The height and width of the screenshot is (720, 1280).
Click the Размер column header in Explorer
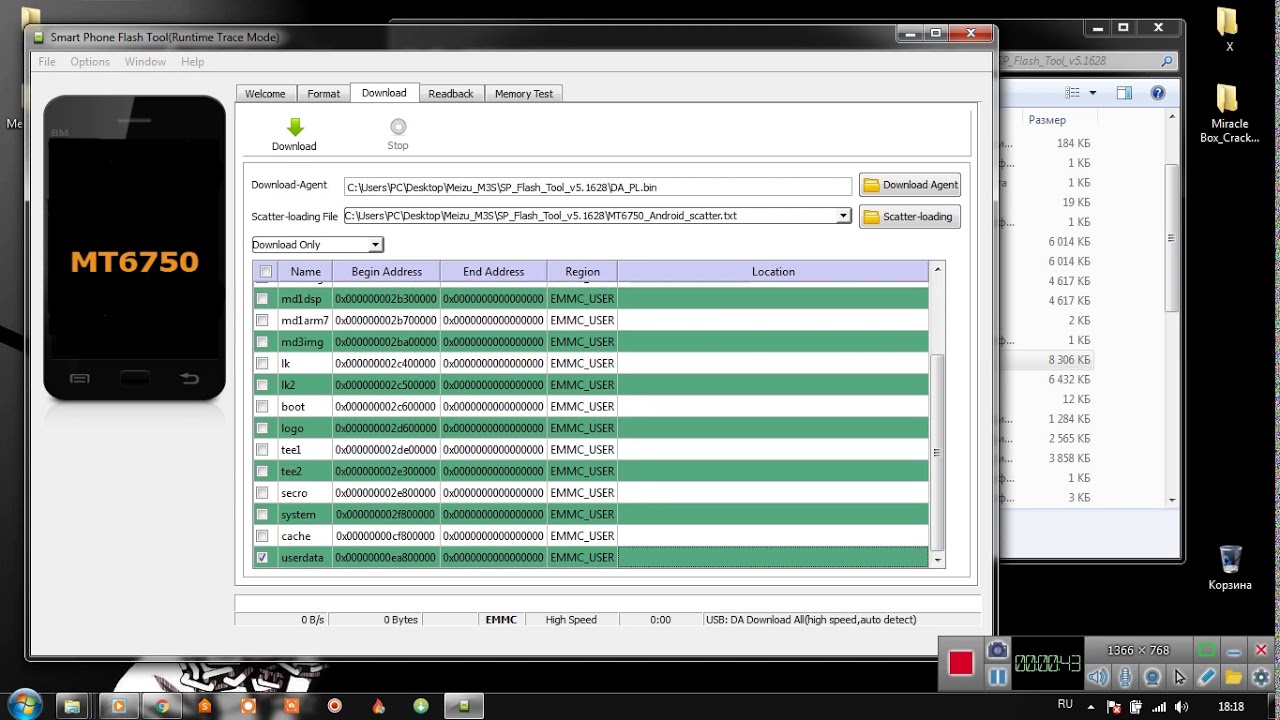pyautogui.click(x=1047, y=120)
